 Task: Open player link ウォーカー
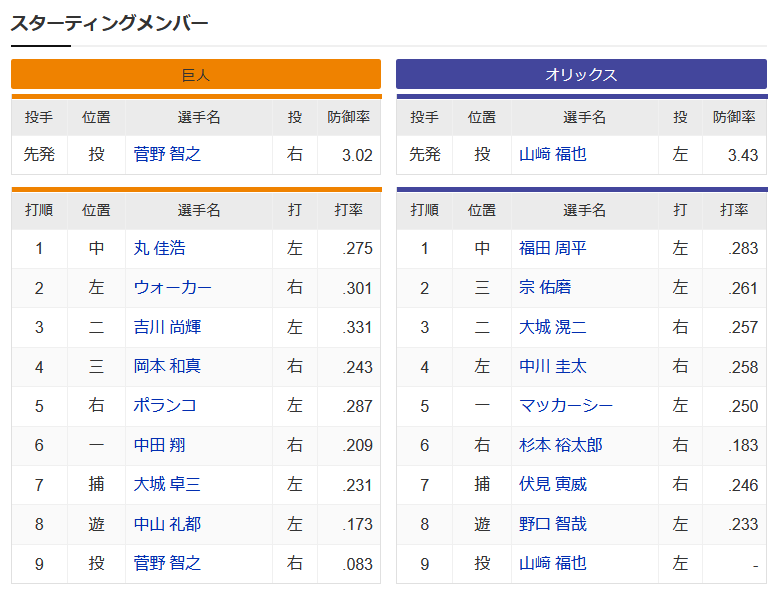point(173,287)
